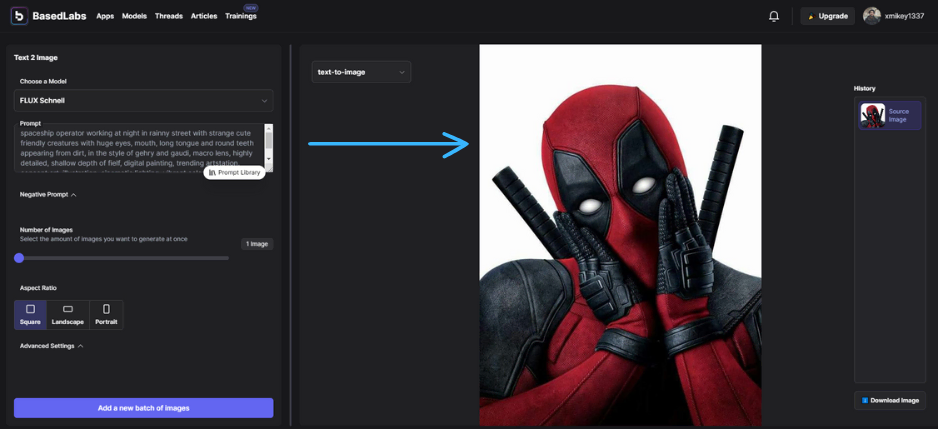The height and width of the screenshot is (429, 938).
Task: Click the Number of Images slider handle
Action: coord(19,258)
